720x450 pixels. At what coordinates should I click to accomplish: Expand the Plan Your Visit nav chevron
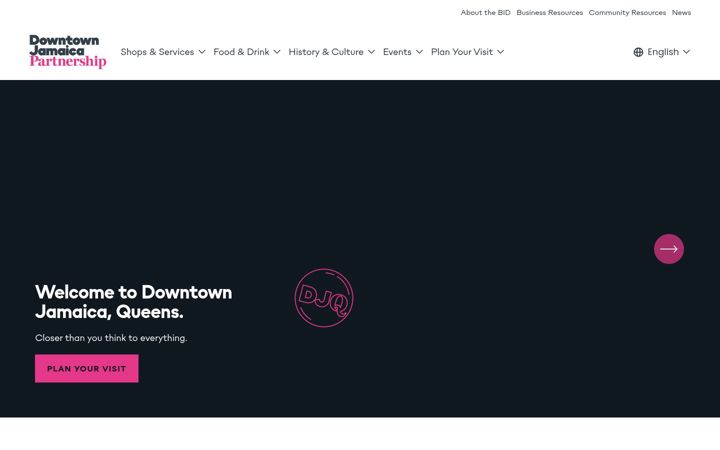tap(501, 52)
